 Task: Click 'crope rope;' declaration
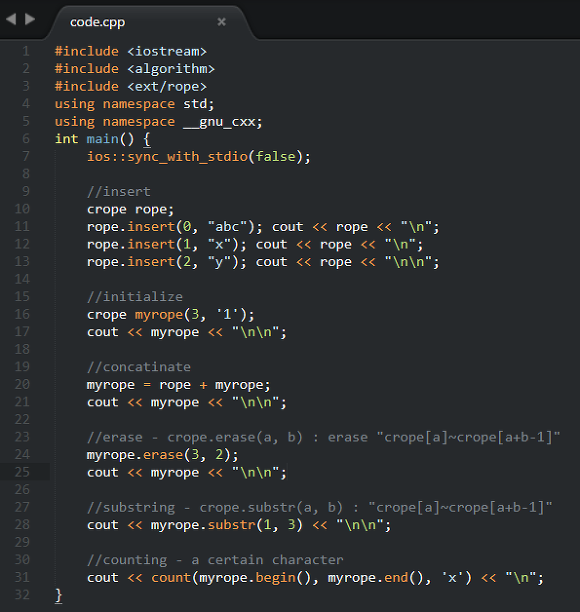130,210
